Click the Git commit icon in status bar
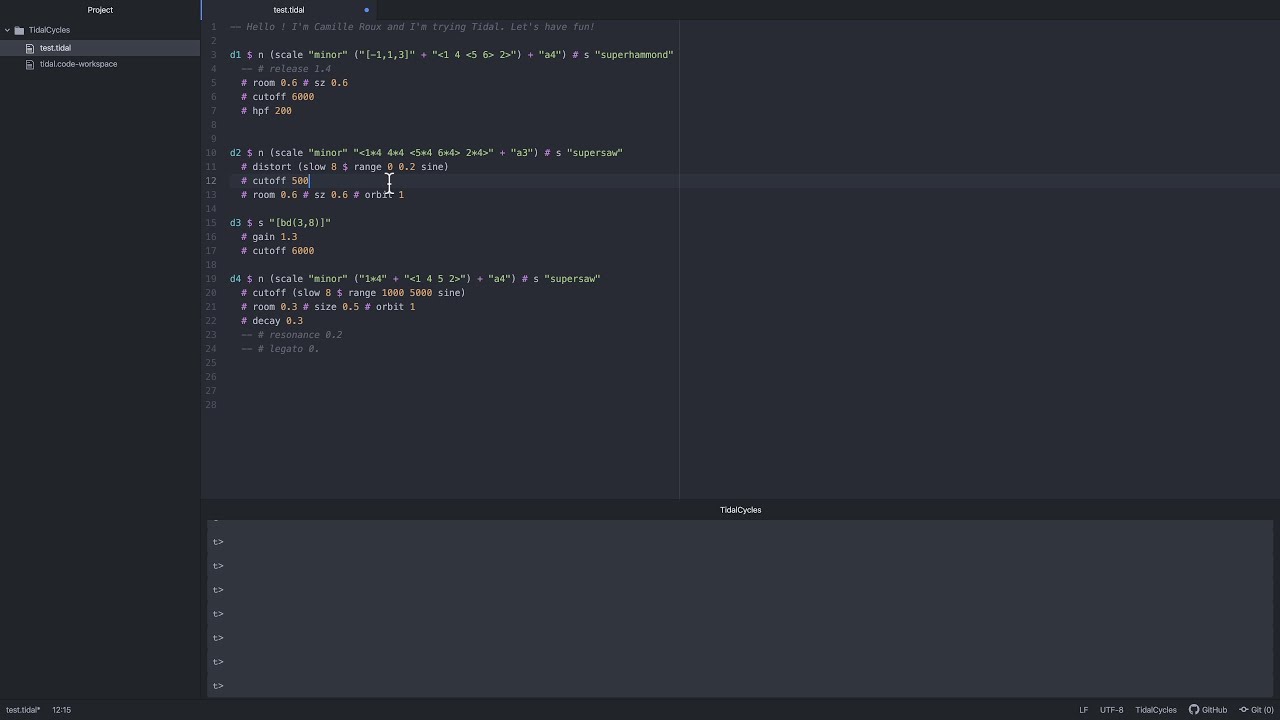This screenshot has width=1280, height=720. pyautogui.click(x=1245, y=710)
